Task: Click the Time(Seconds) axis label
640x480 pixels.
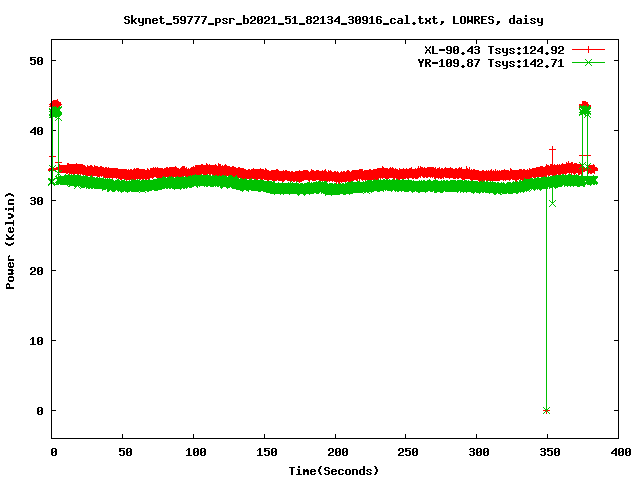Action: pyautogui.click(x=333, y=471)
